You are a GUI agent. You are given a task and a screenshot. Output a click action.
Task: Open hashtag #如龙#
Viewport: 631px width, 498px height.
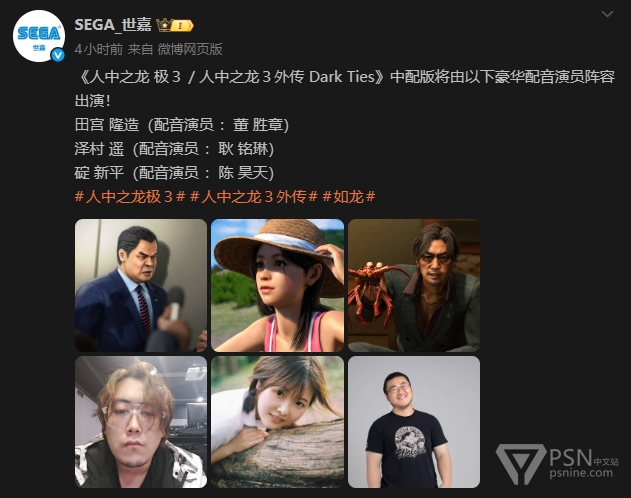349,197
